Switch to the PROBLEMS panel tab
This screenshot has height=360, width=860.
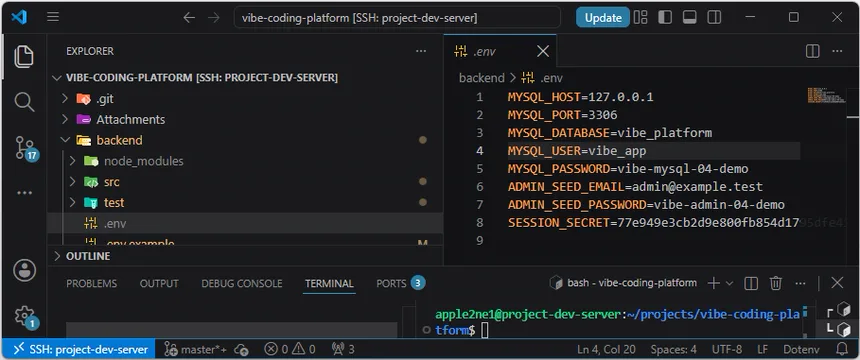[x=92, y=283]
